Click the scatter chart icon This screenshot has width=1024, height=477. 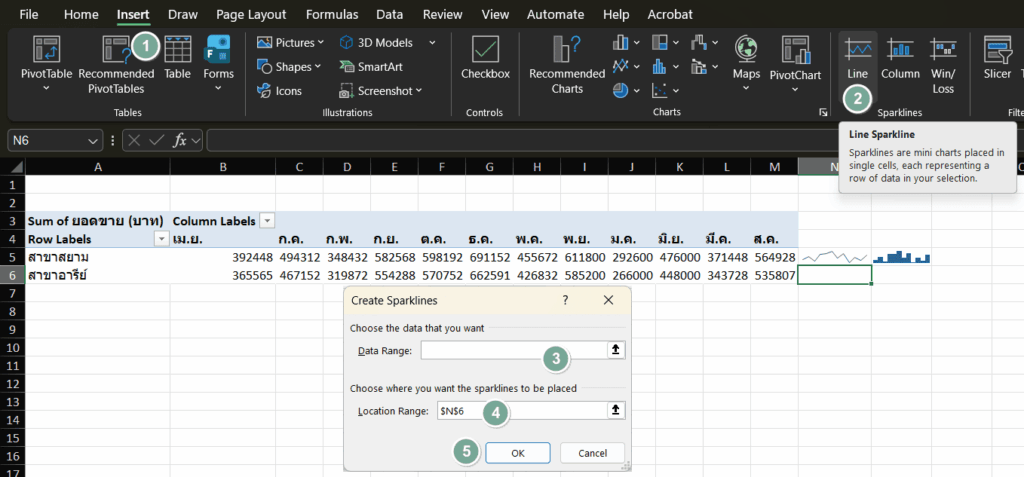[x=660, y=90]
